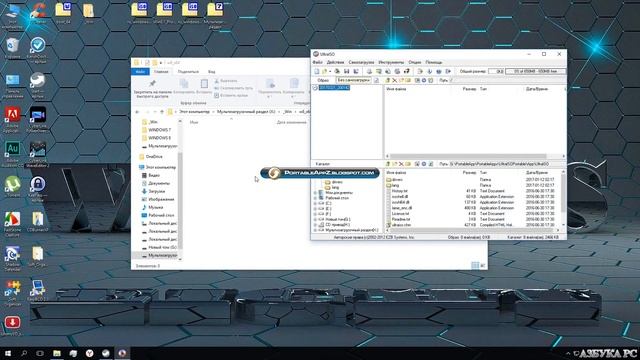Viewport: 640px width, 360px height.
Task: Click the Explorer Up one level arrow
Action: point(162,111)
